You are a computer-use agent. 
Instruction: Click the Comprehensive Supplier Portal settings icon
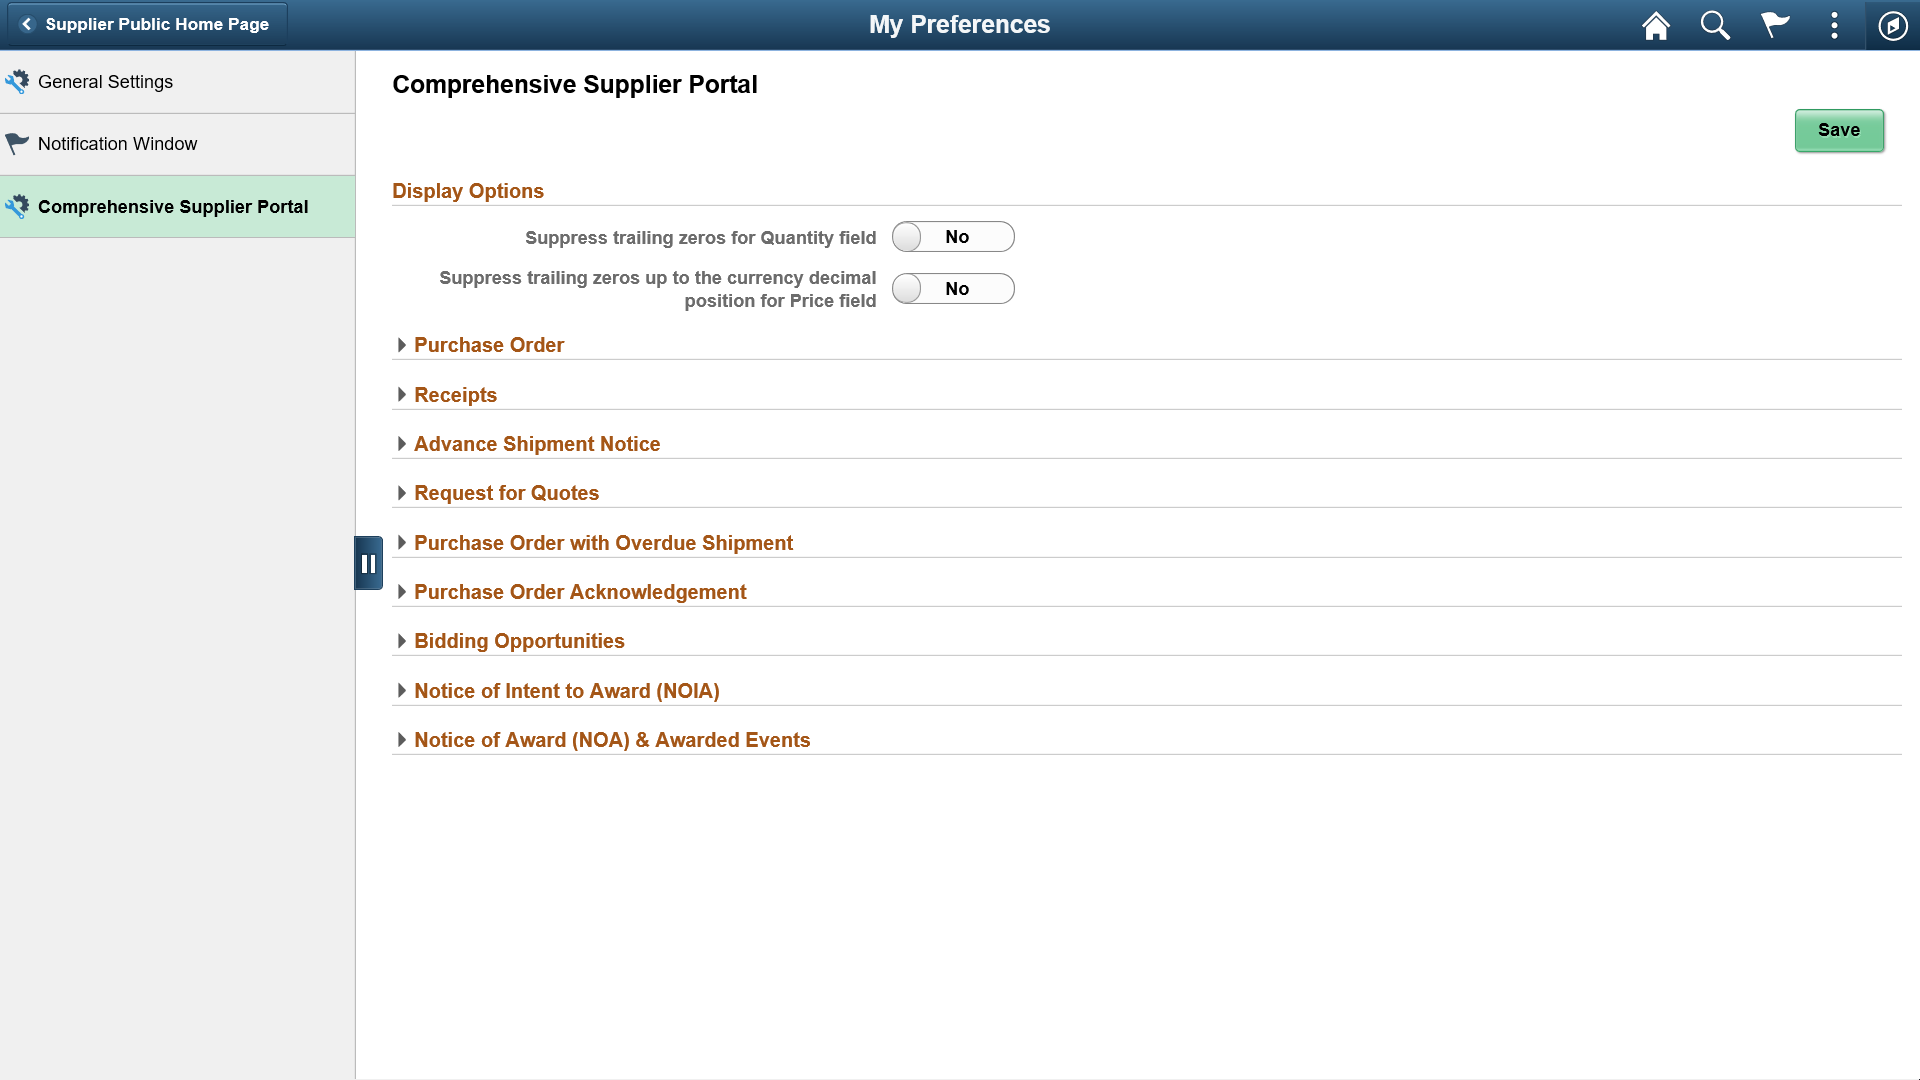coord(17,204)
